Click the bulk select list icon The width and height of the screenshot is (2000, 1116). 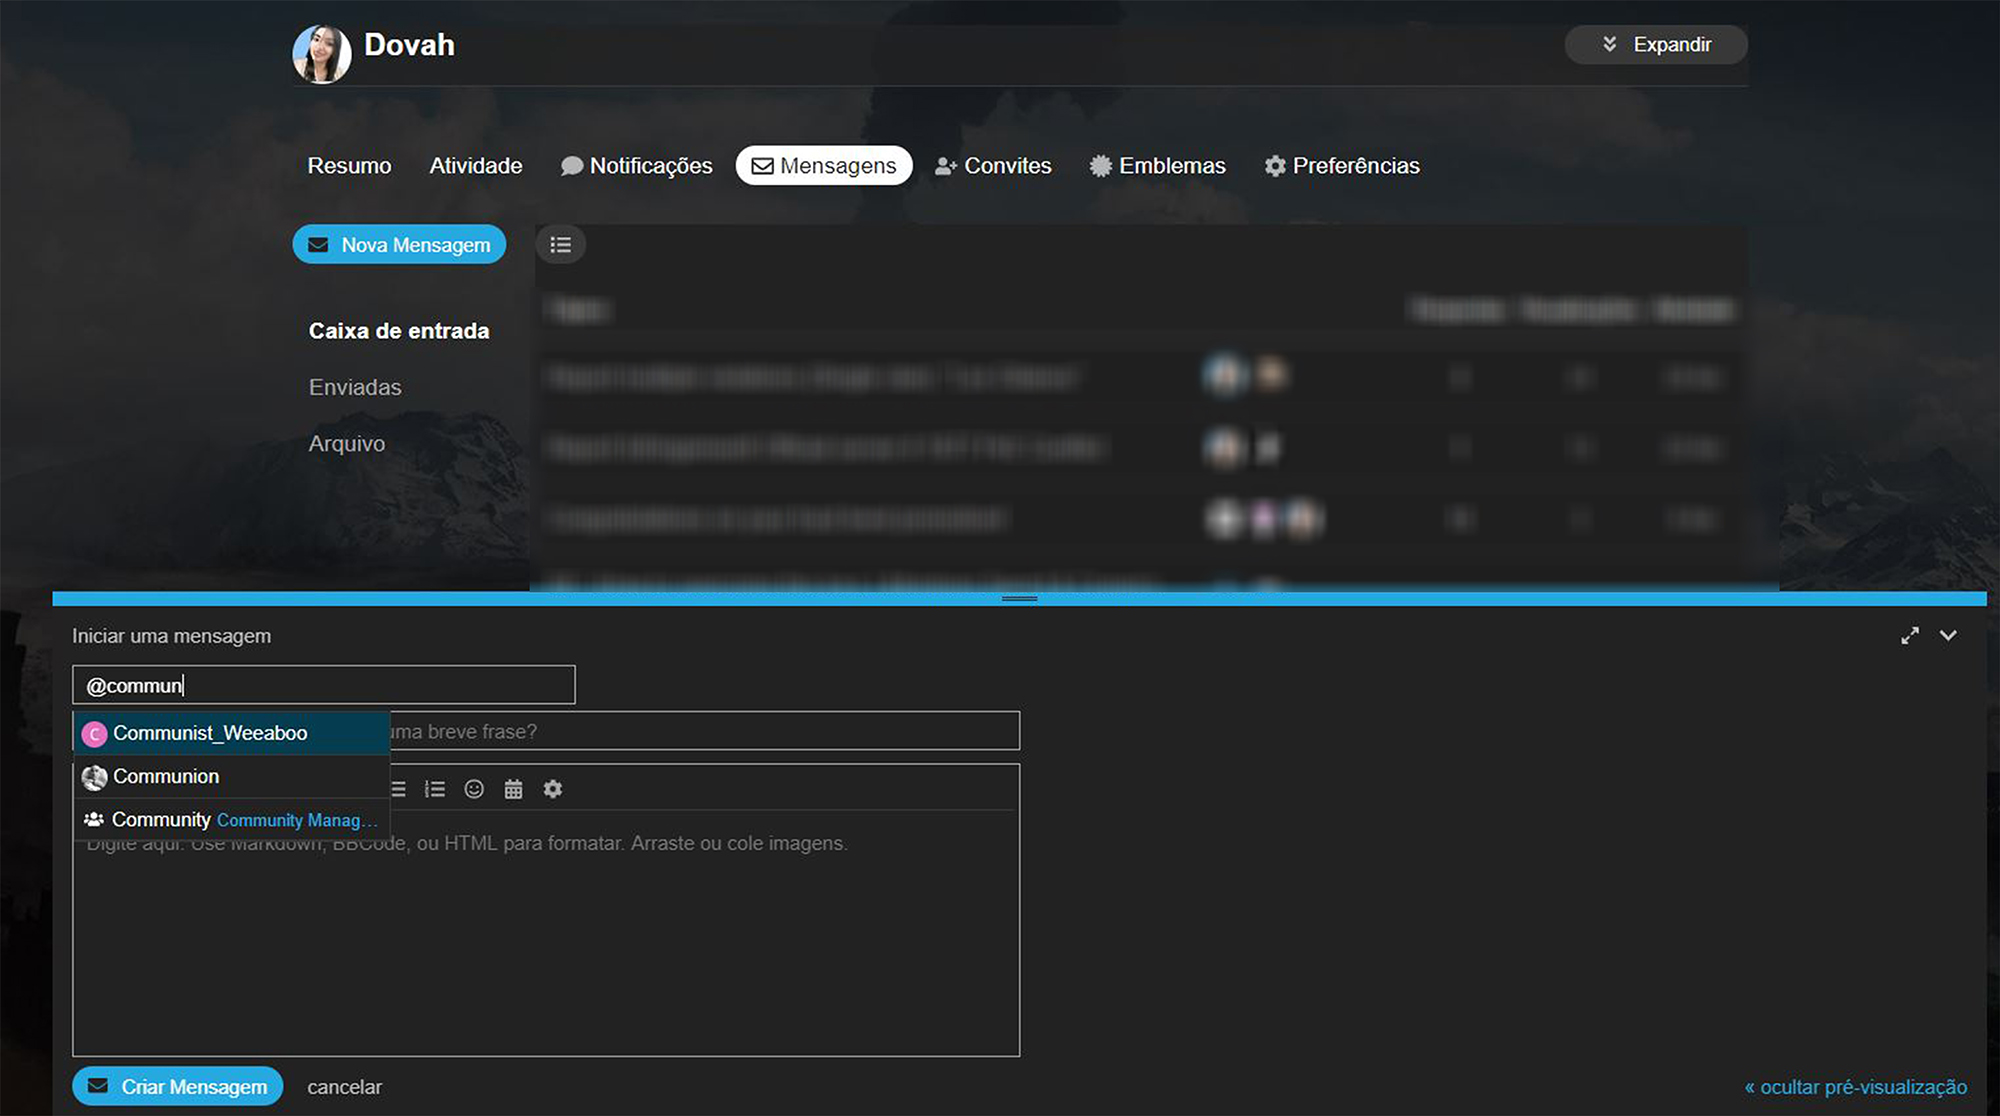point(560,245)
